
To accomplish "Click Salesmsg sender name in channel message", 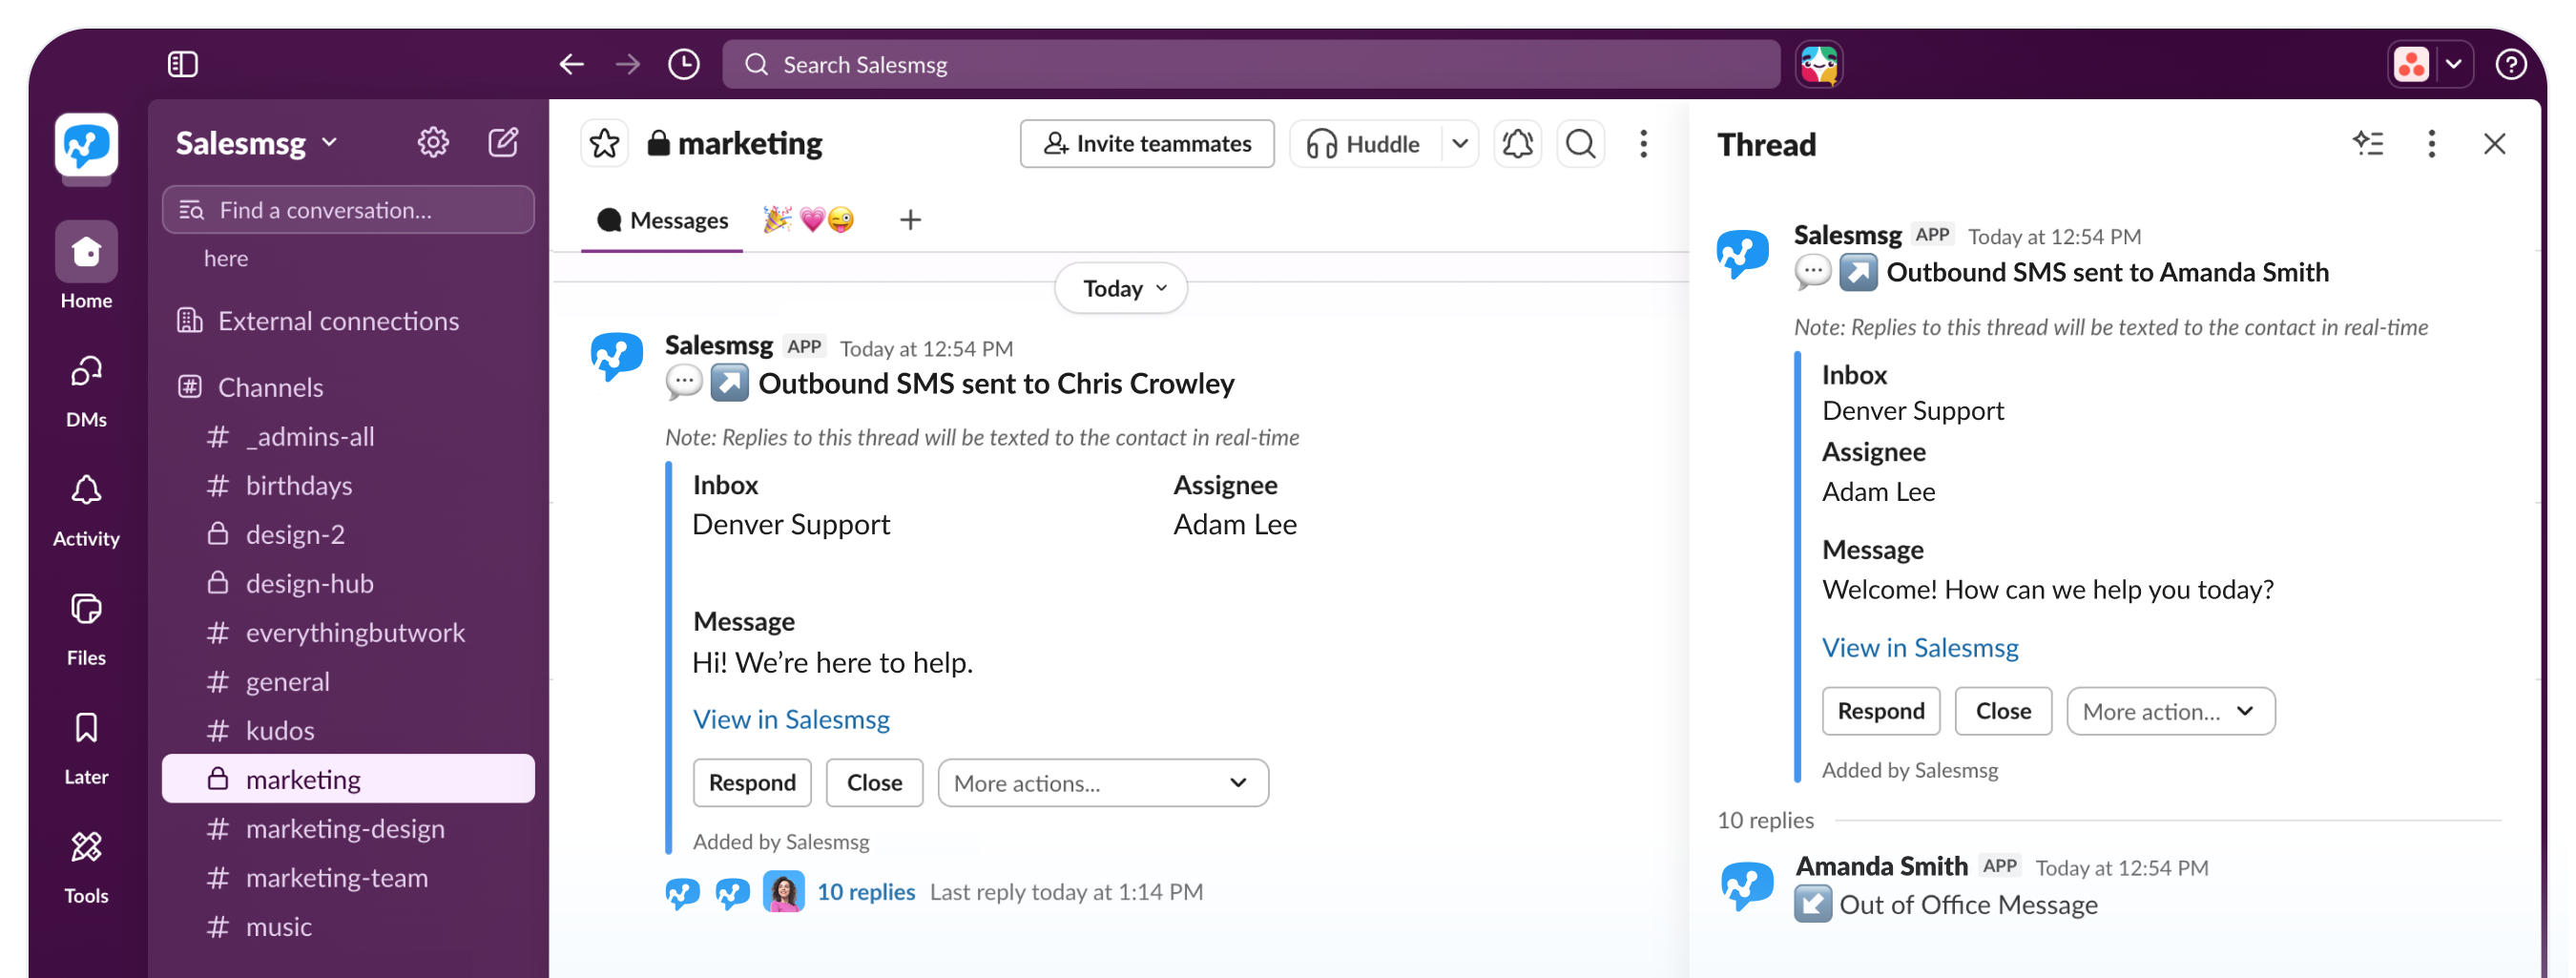I will click(x=719, y=346).
